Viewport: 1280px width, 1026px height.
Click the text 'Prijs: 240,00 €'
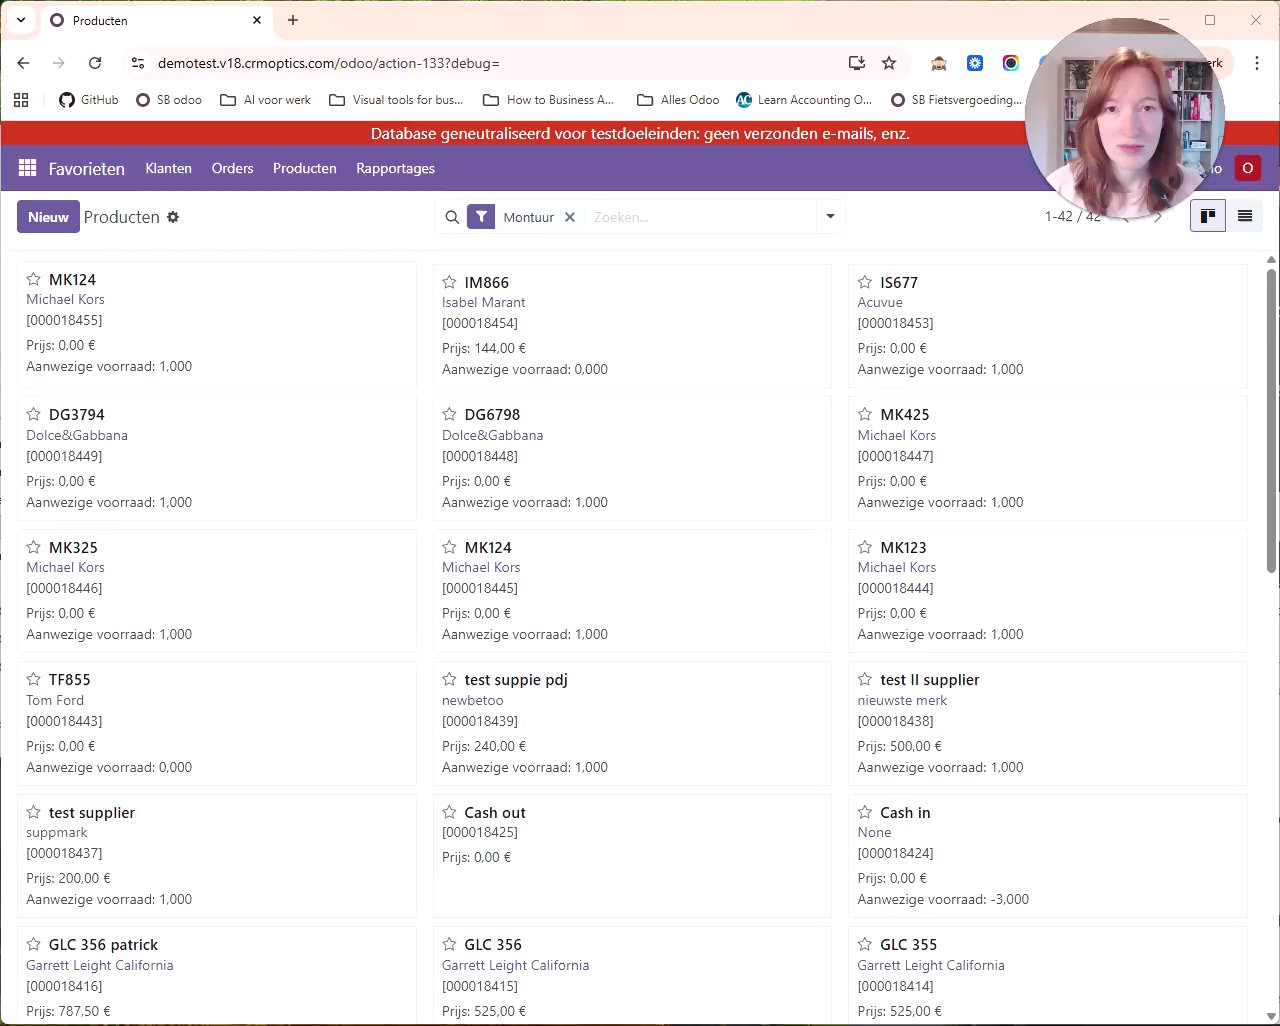(x=484, y=746)
